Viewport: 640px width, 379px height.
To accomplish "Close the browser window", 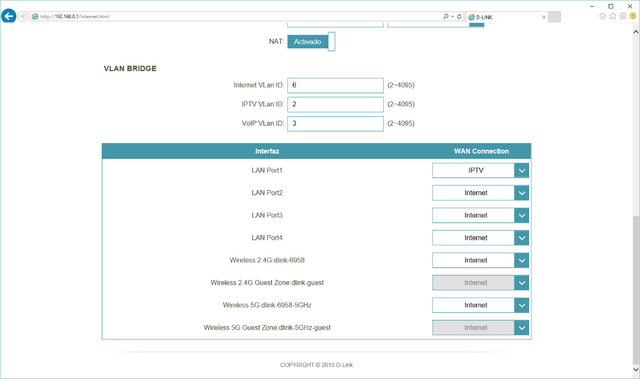I will pos(630,6).
